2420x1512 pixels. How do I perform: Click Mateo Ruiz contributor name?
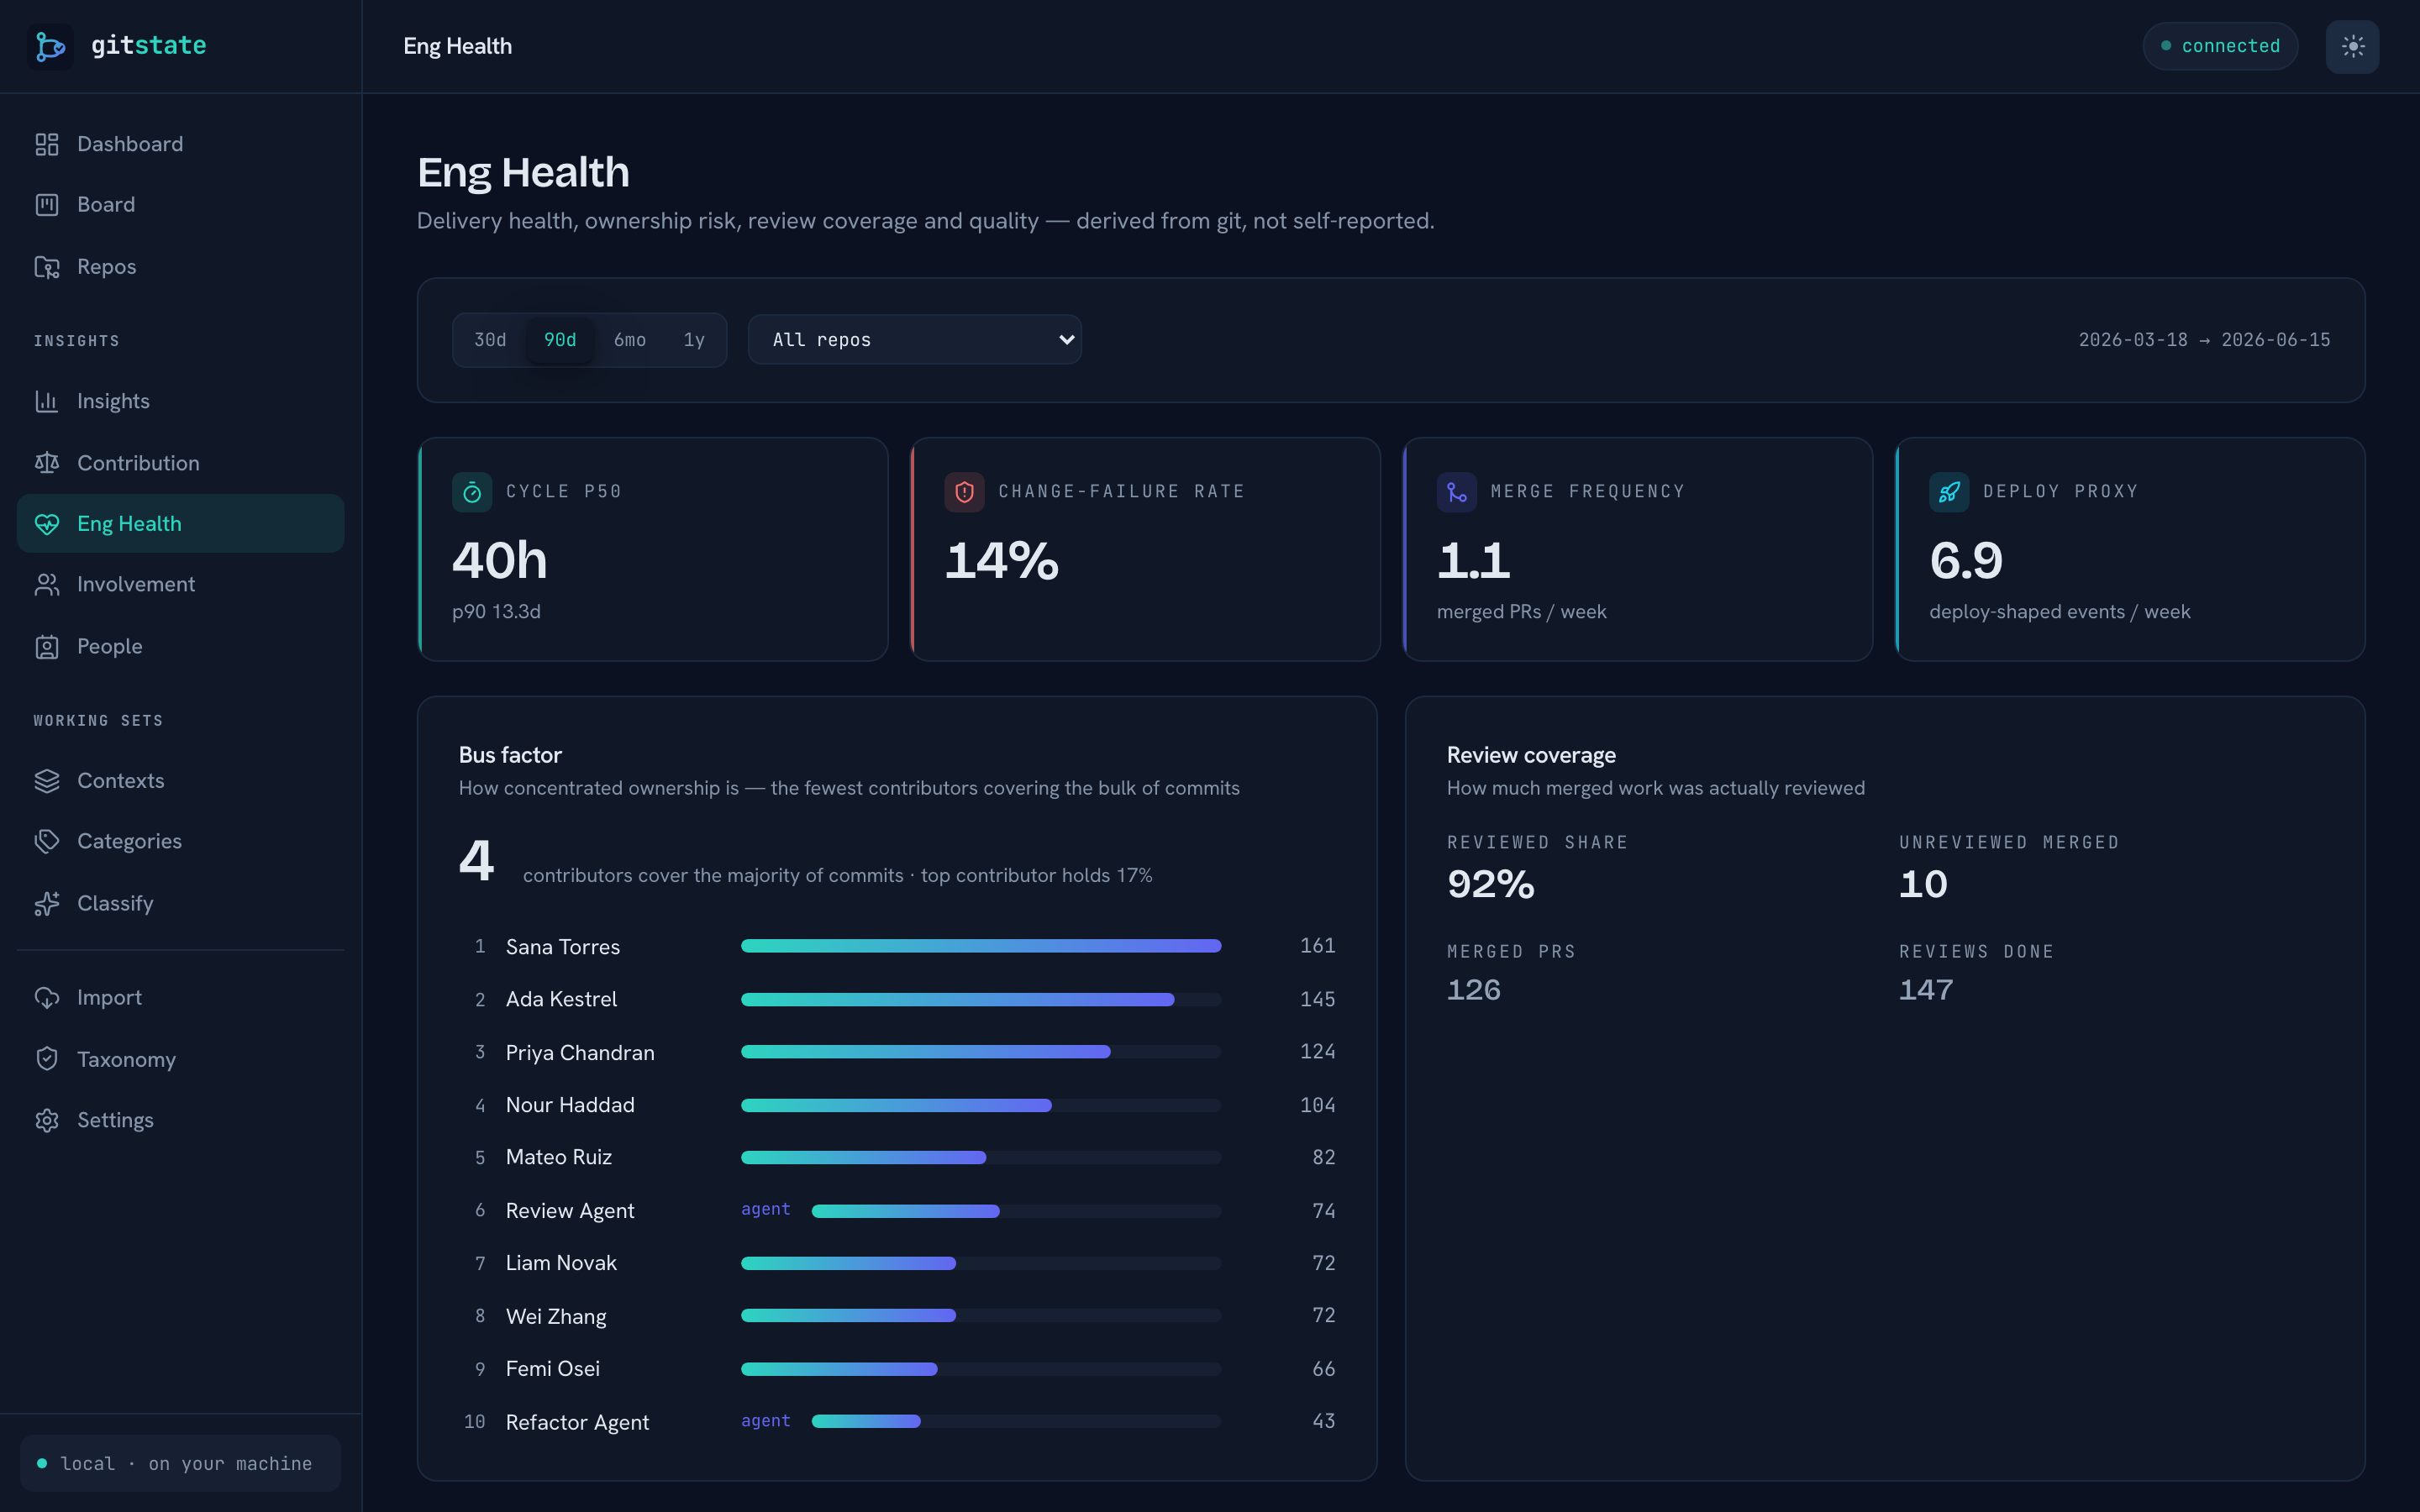[559, 1157]
